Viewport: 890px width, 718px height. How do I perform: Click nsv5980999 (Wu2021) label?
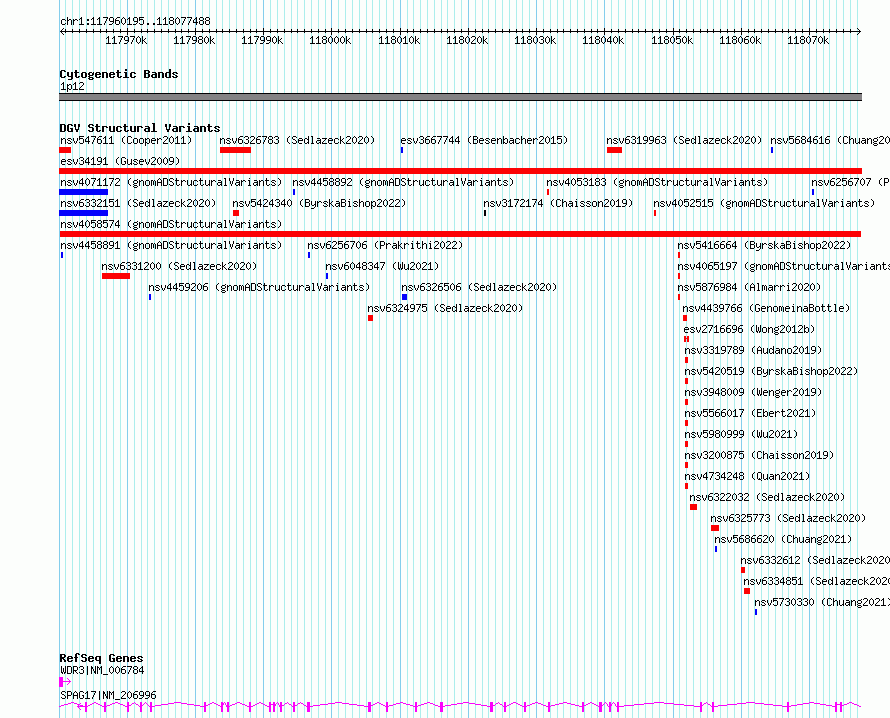point(741,434)
